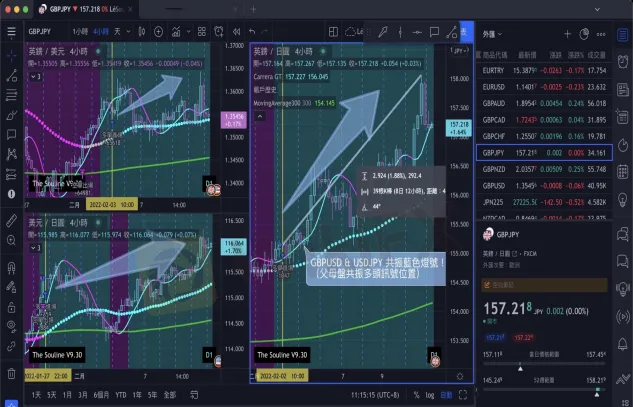Undo the last chart action
Image resolution: width=633 pixels, height=407 pixels.
252,31
